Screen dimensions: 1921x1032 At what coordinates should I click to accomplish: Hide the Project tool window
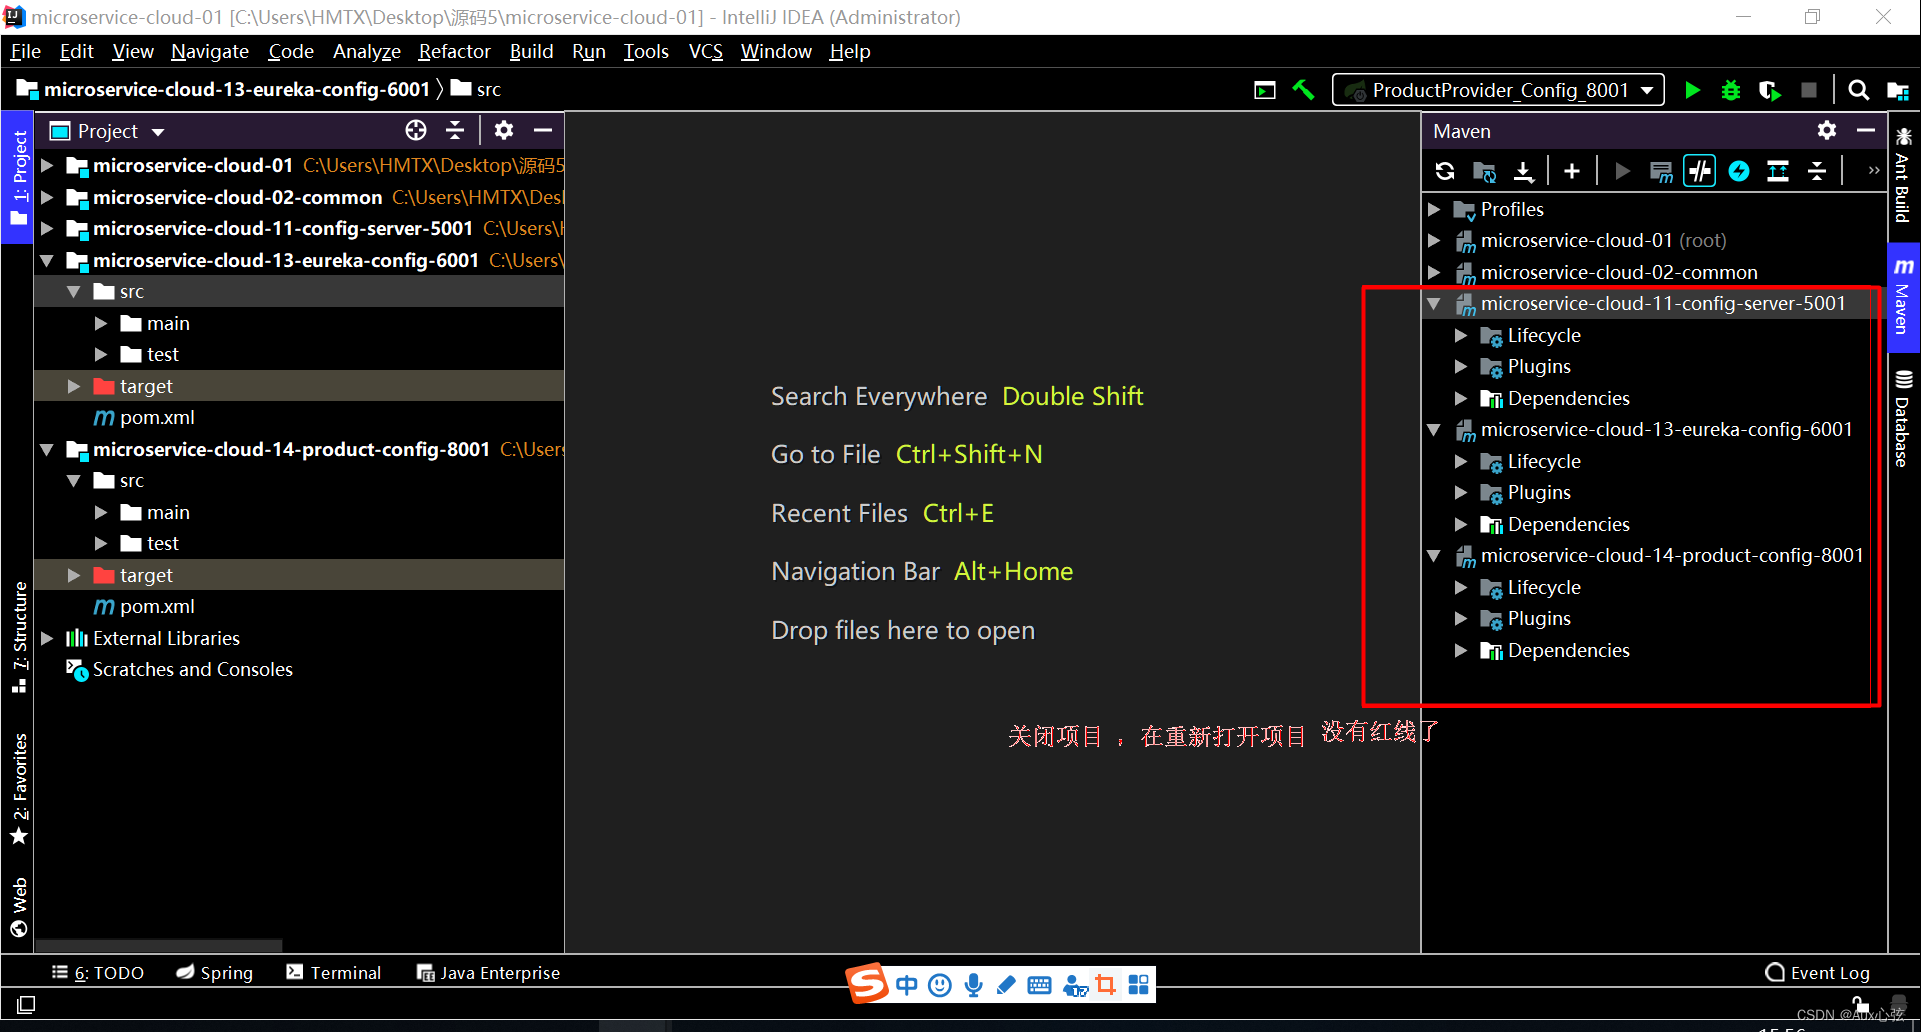pyautogui.click(x=543, y=130)
